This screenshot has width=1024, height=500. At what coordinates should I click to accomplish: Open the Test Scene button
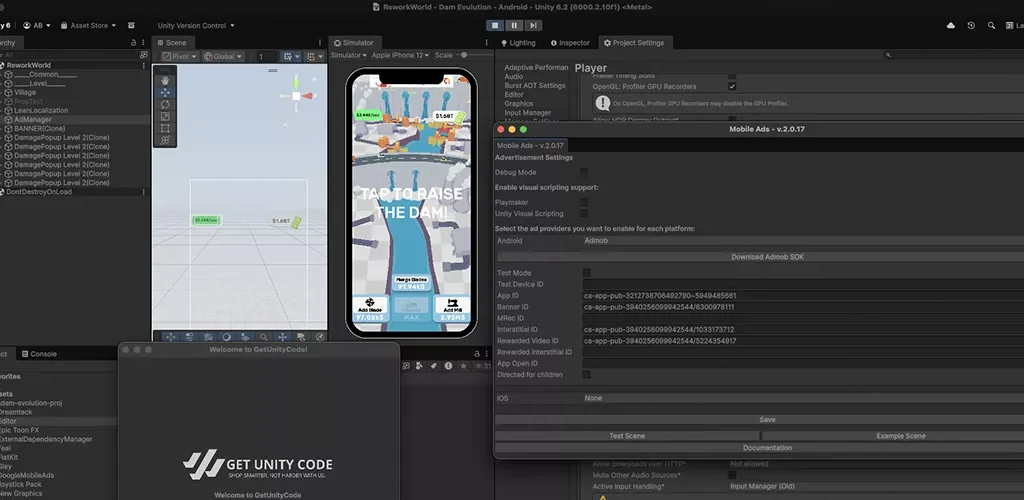(627, 436)
